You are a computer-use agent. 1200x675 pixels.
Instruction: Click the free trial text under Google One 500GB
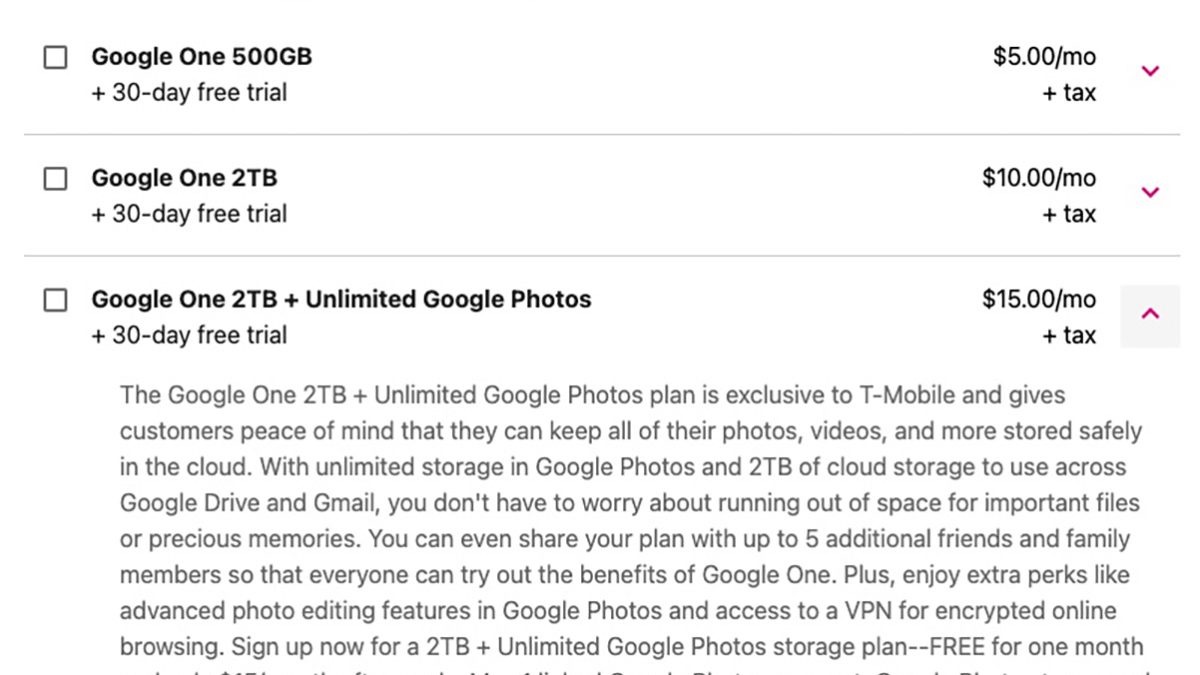[189, 93]
